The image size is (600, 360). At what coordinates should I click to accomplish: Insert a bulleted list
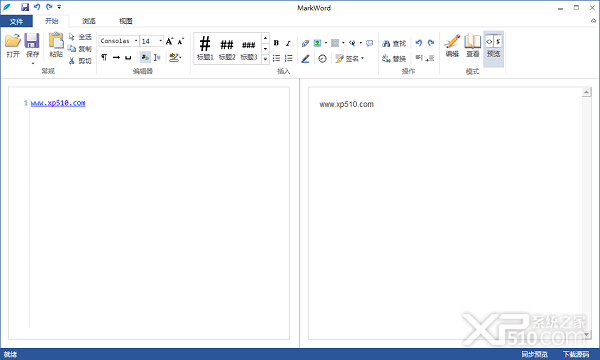click(276, 58)
